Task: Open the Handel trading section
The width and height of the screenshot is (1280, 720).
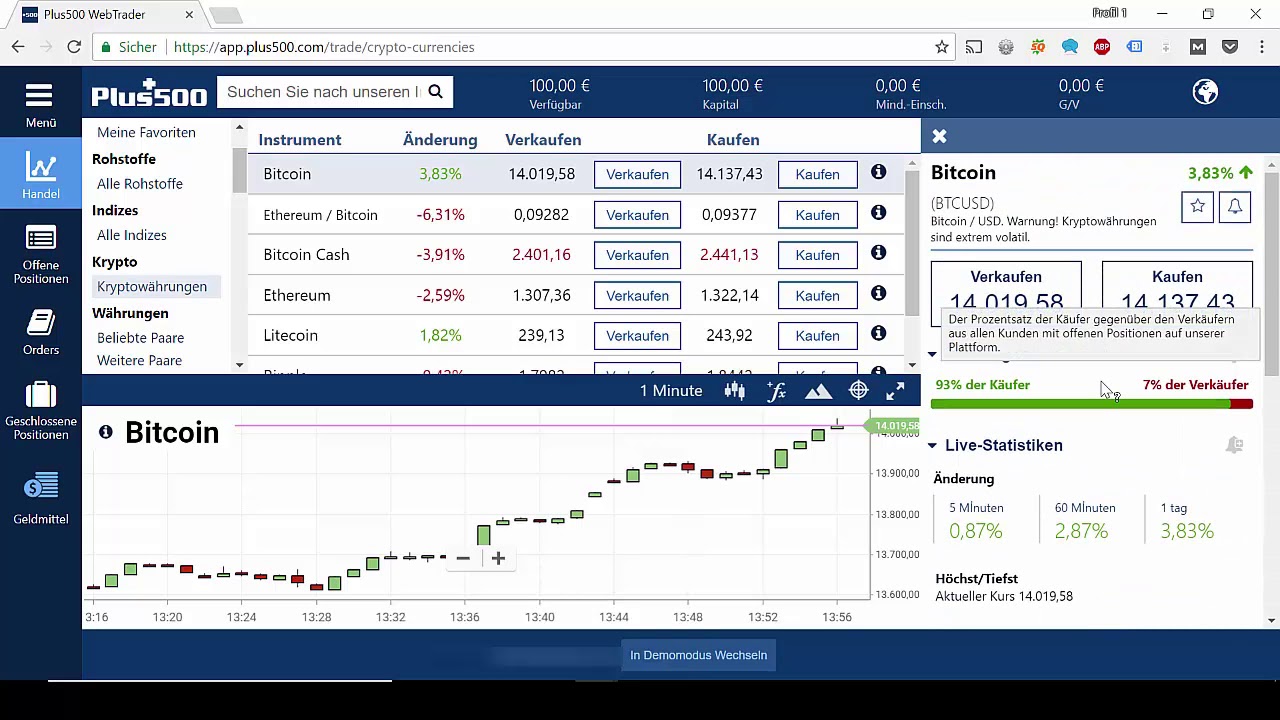Action: click(41, 173)
